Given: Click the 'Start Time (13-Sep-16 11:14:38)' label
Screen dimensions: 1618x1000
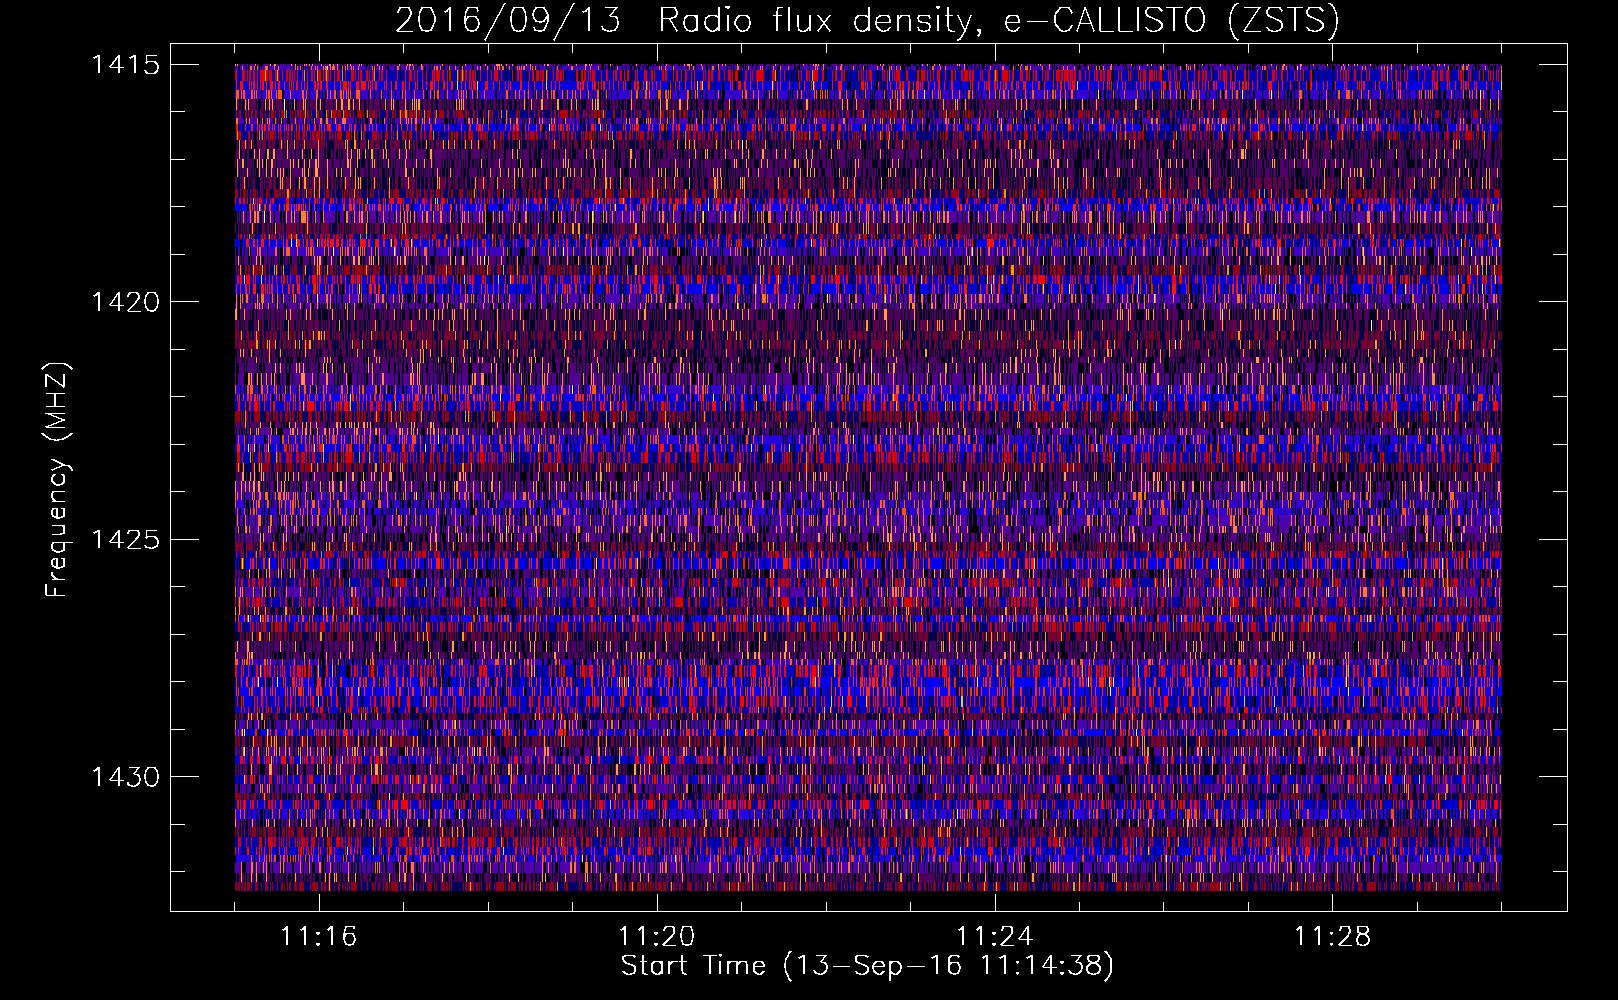Looking at the screenshot, I should [867, 966].
